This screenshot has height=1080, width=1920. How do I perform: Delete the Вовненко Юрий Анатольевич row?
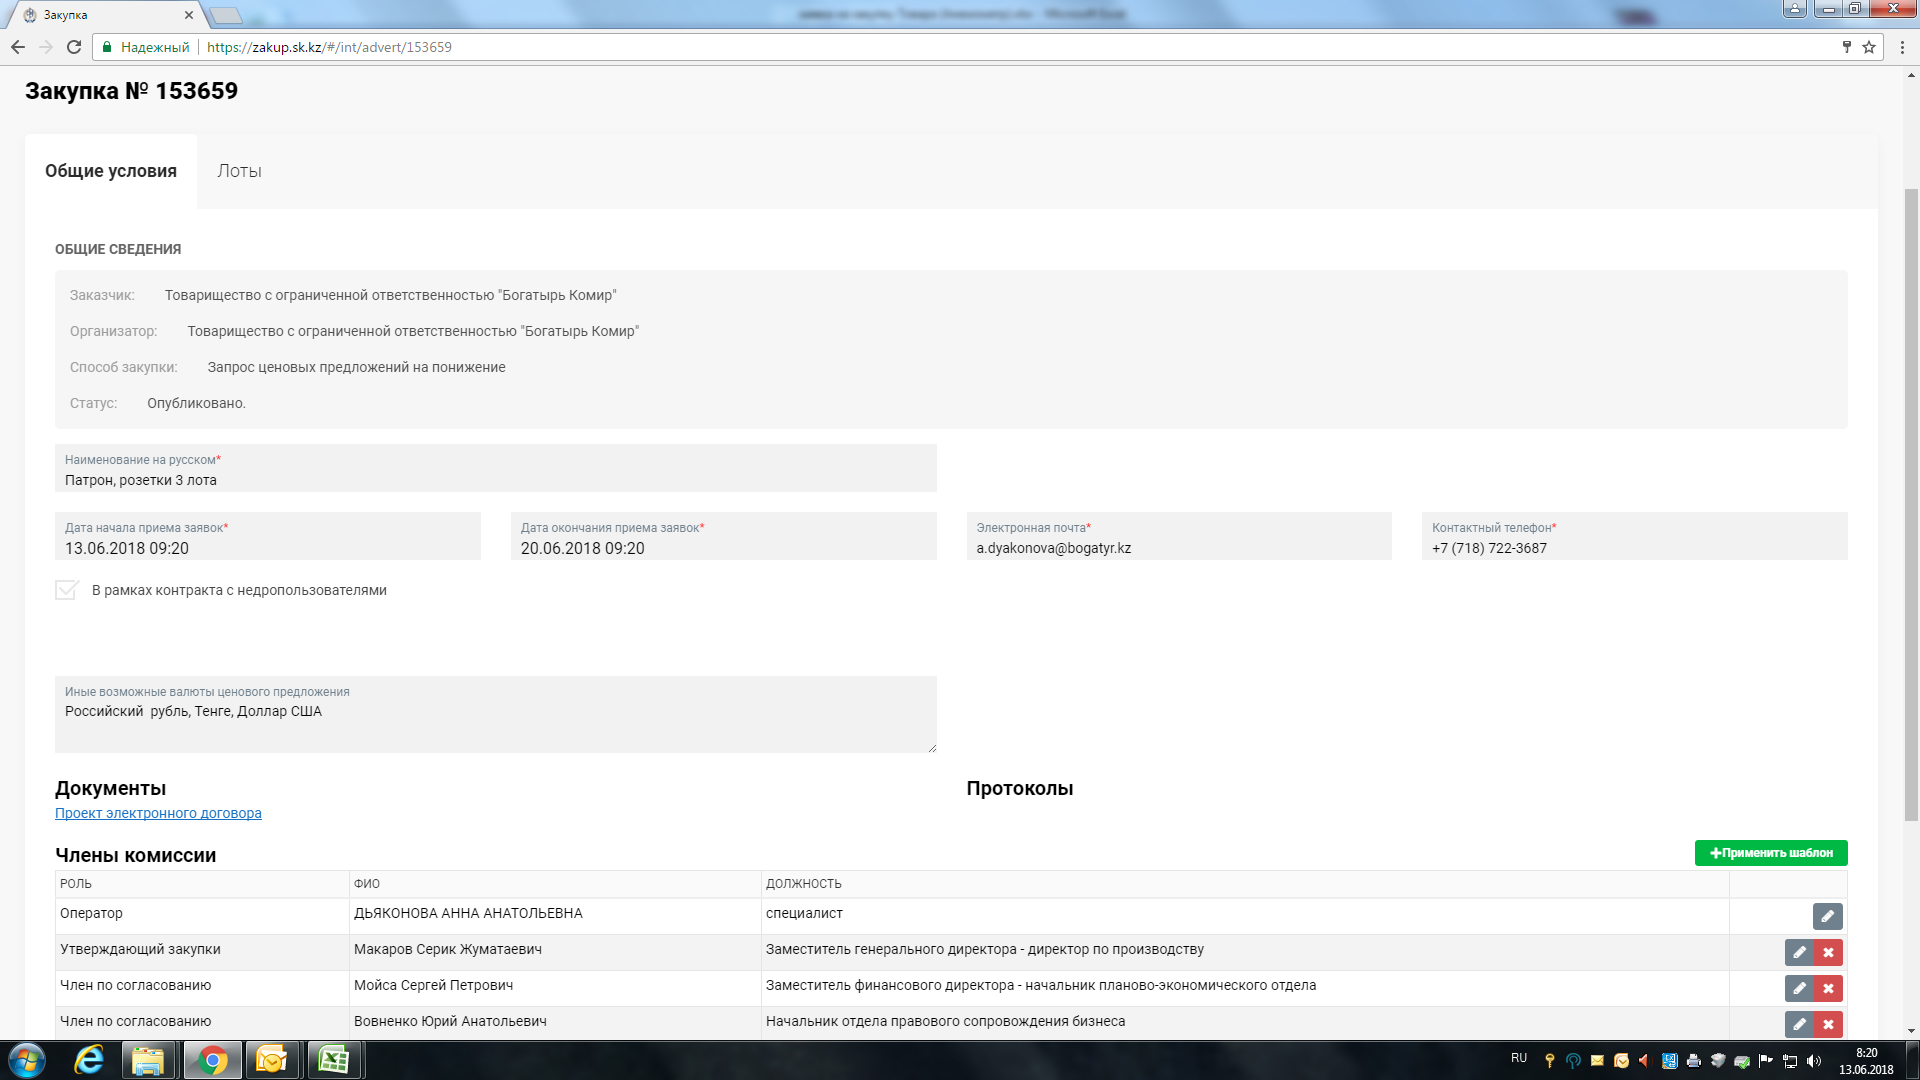(x=1828, y=1024)
